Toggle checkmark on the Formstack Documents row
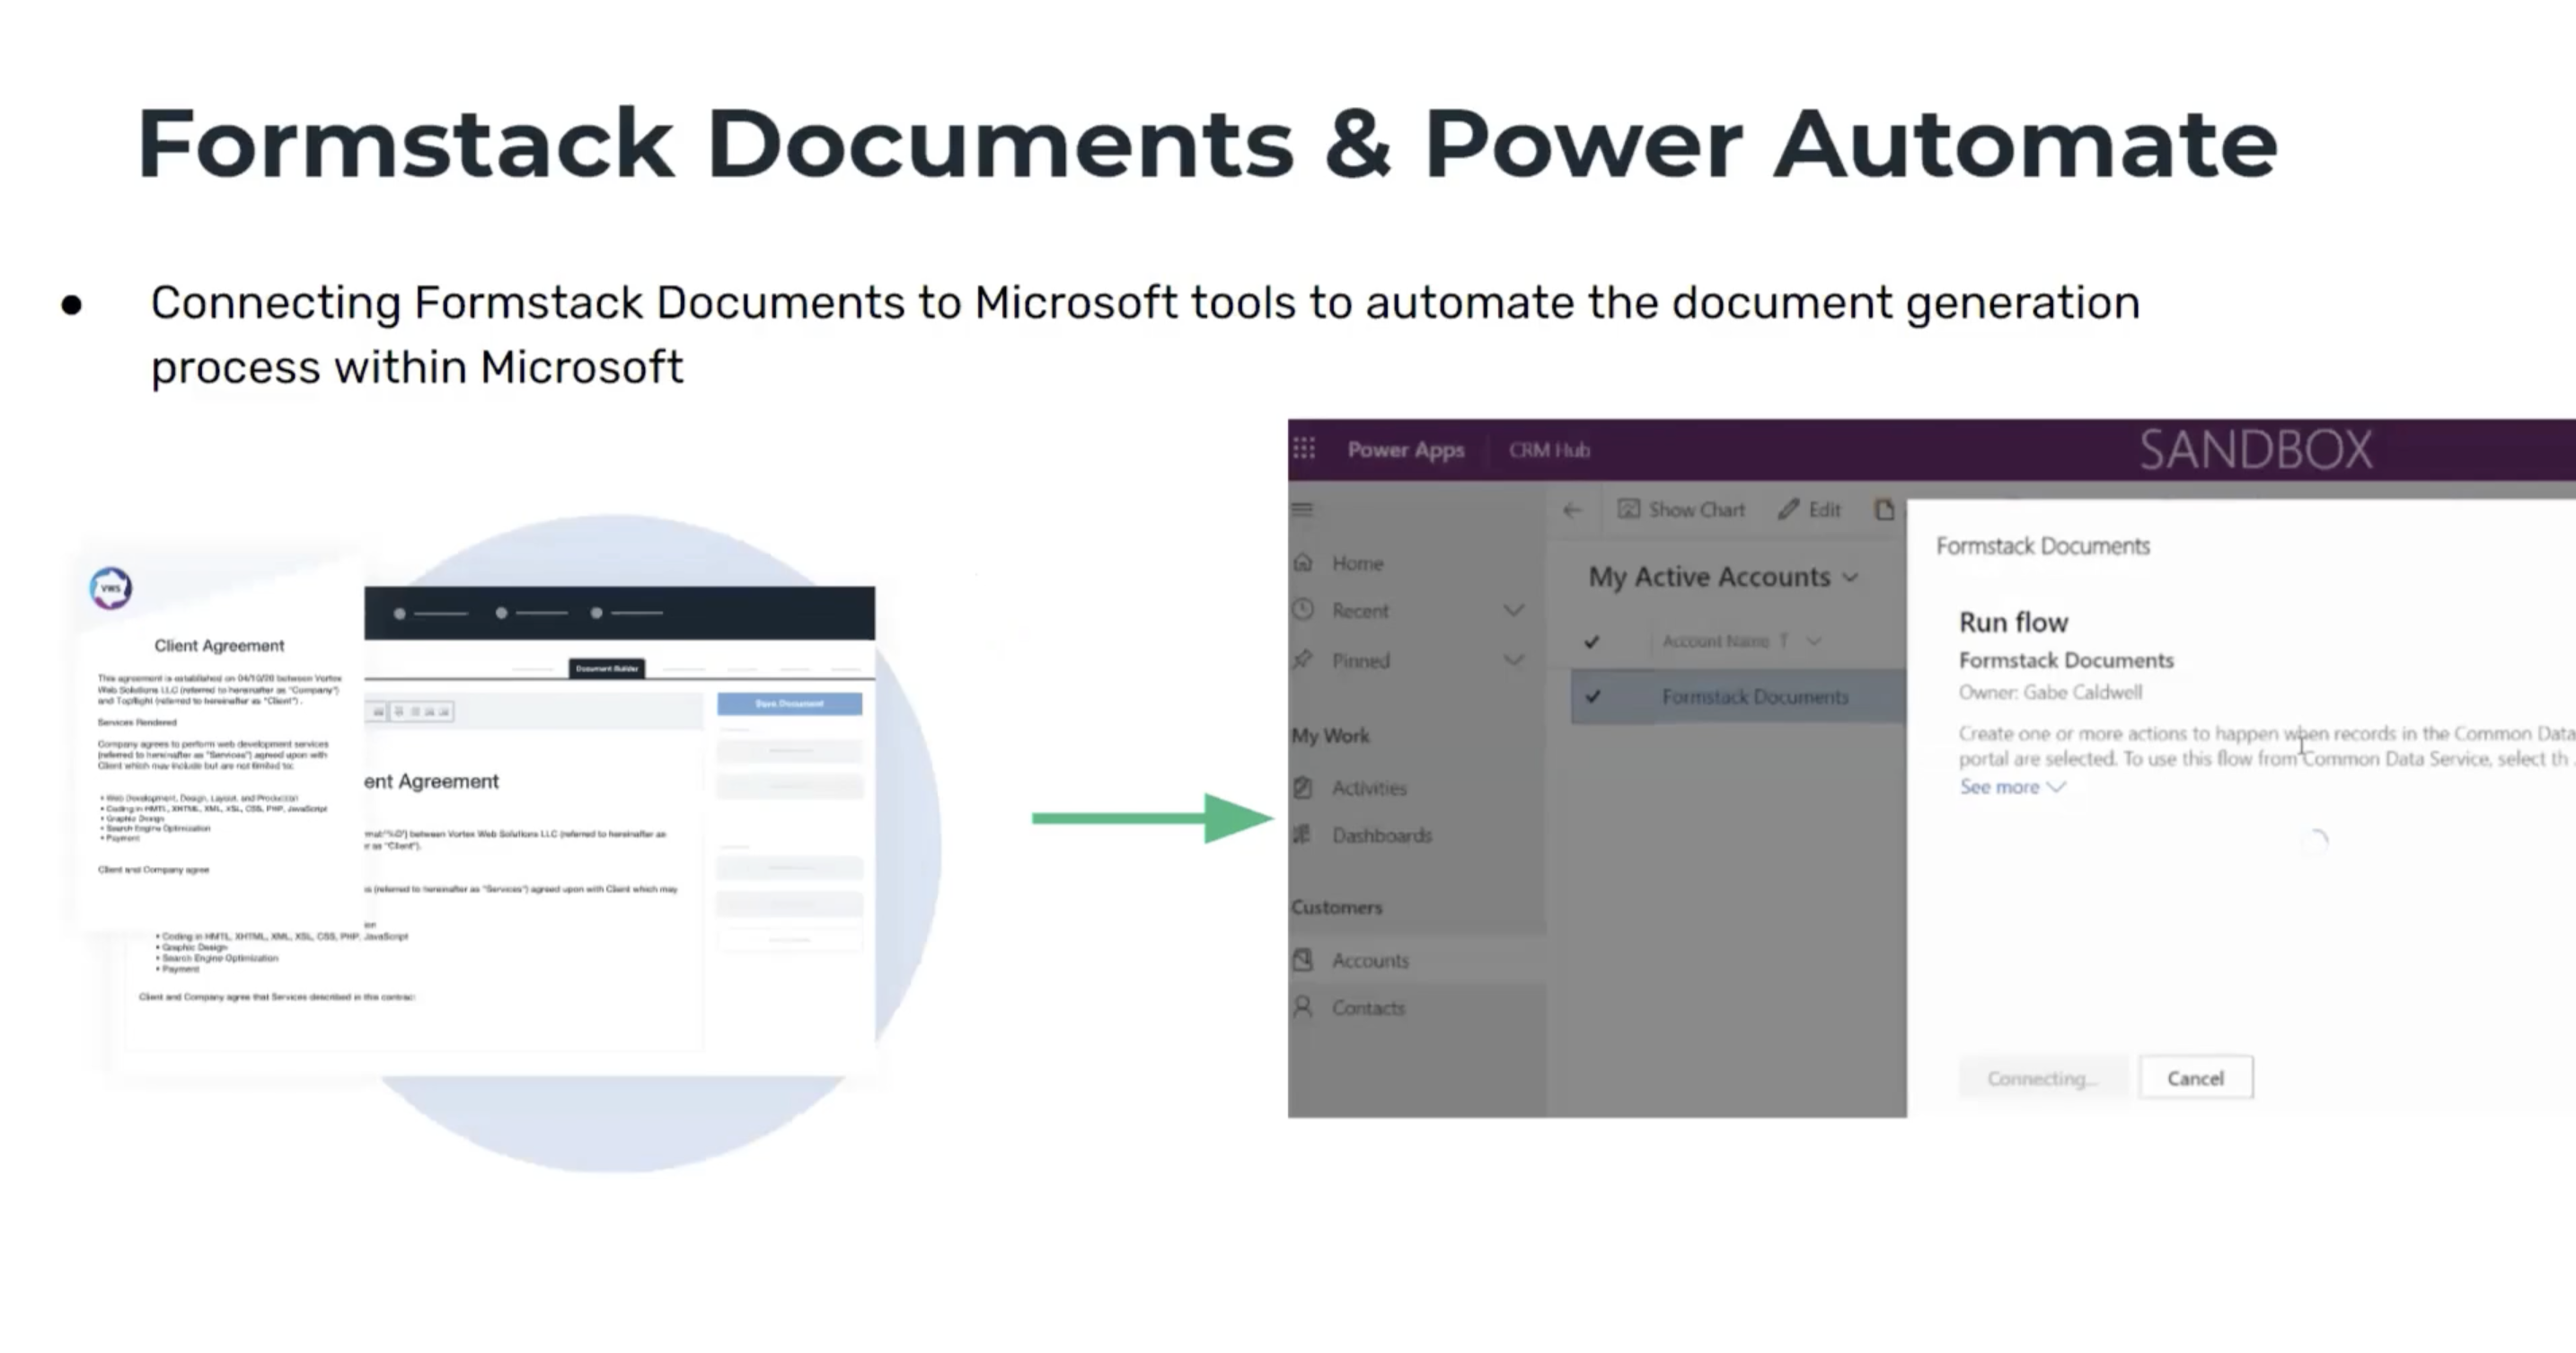The image size is (2576, 1353). click(x=1592, y=696)
